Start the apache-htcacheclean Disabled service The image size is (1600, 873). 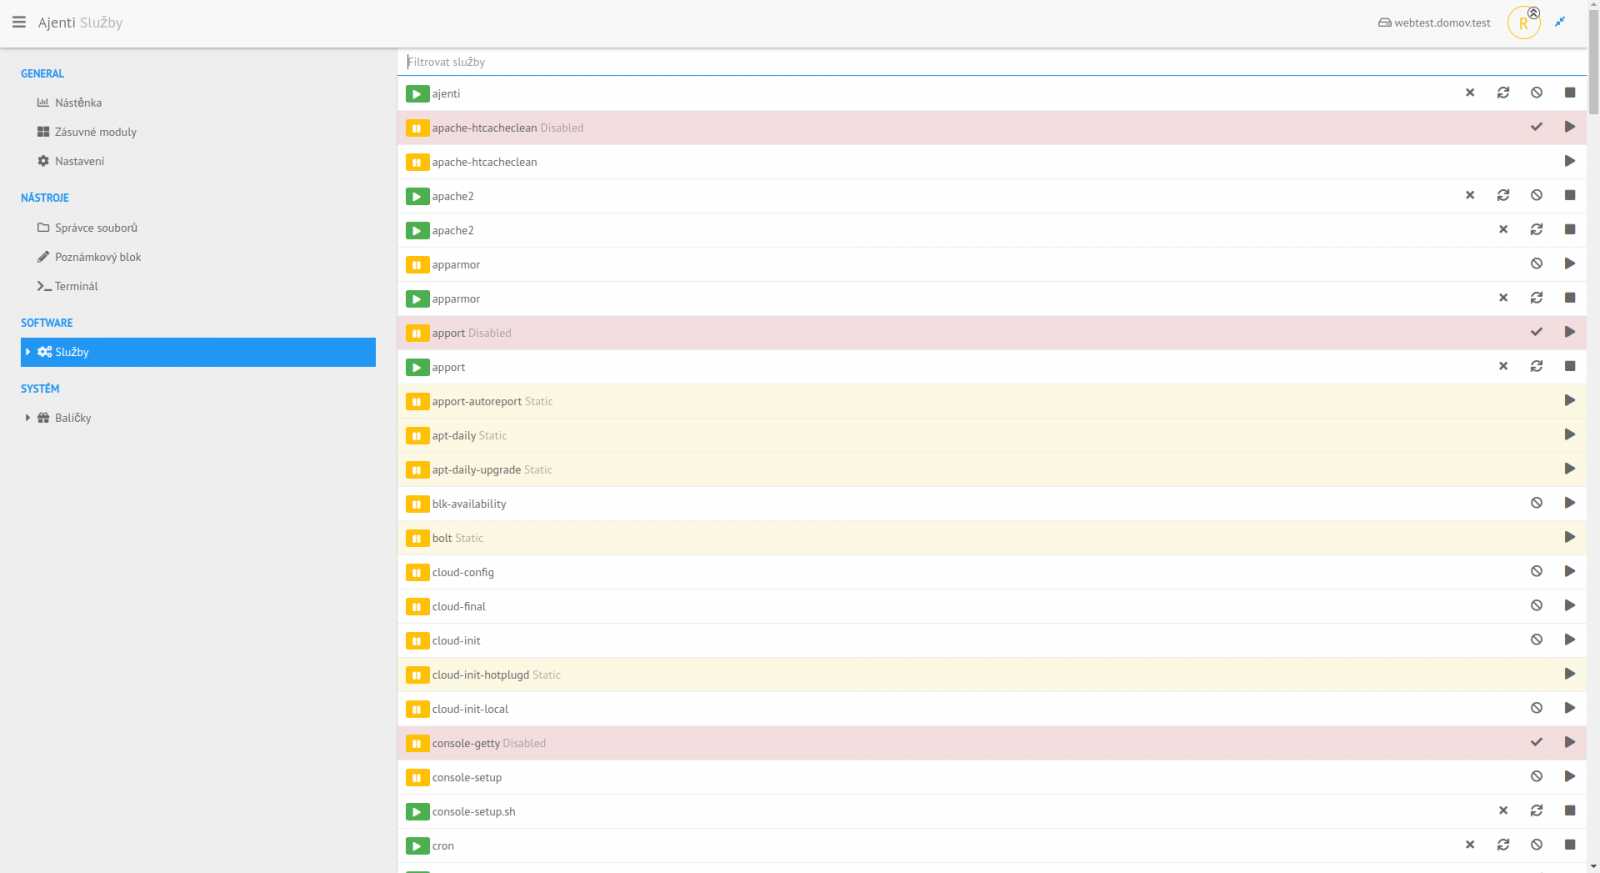coord(1570,127)
